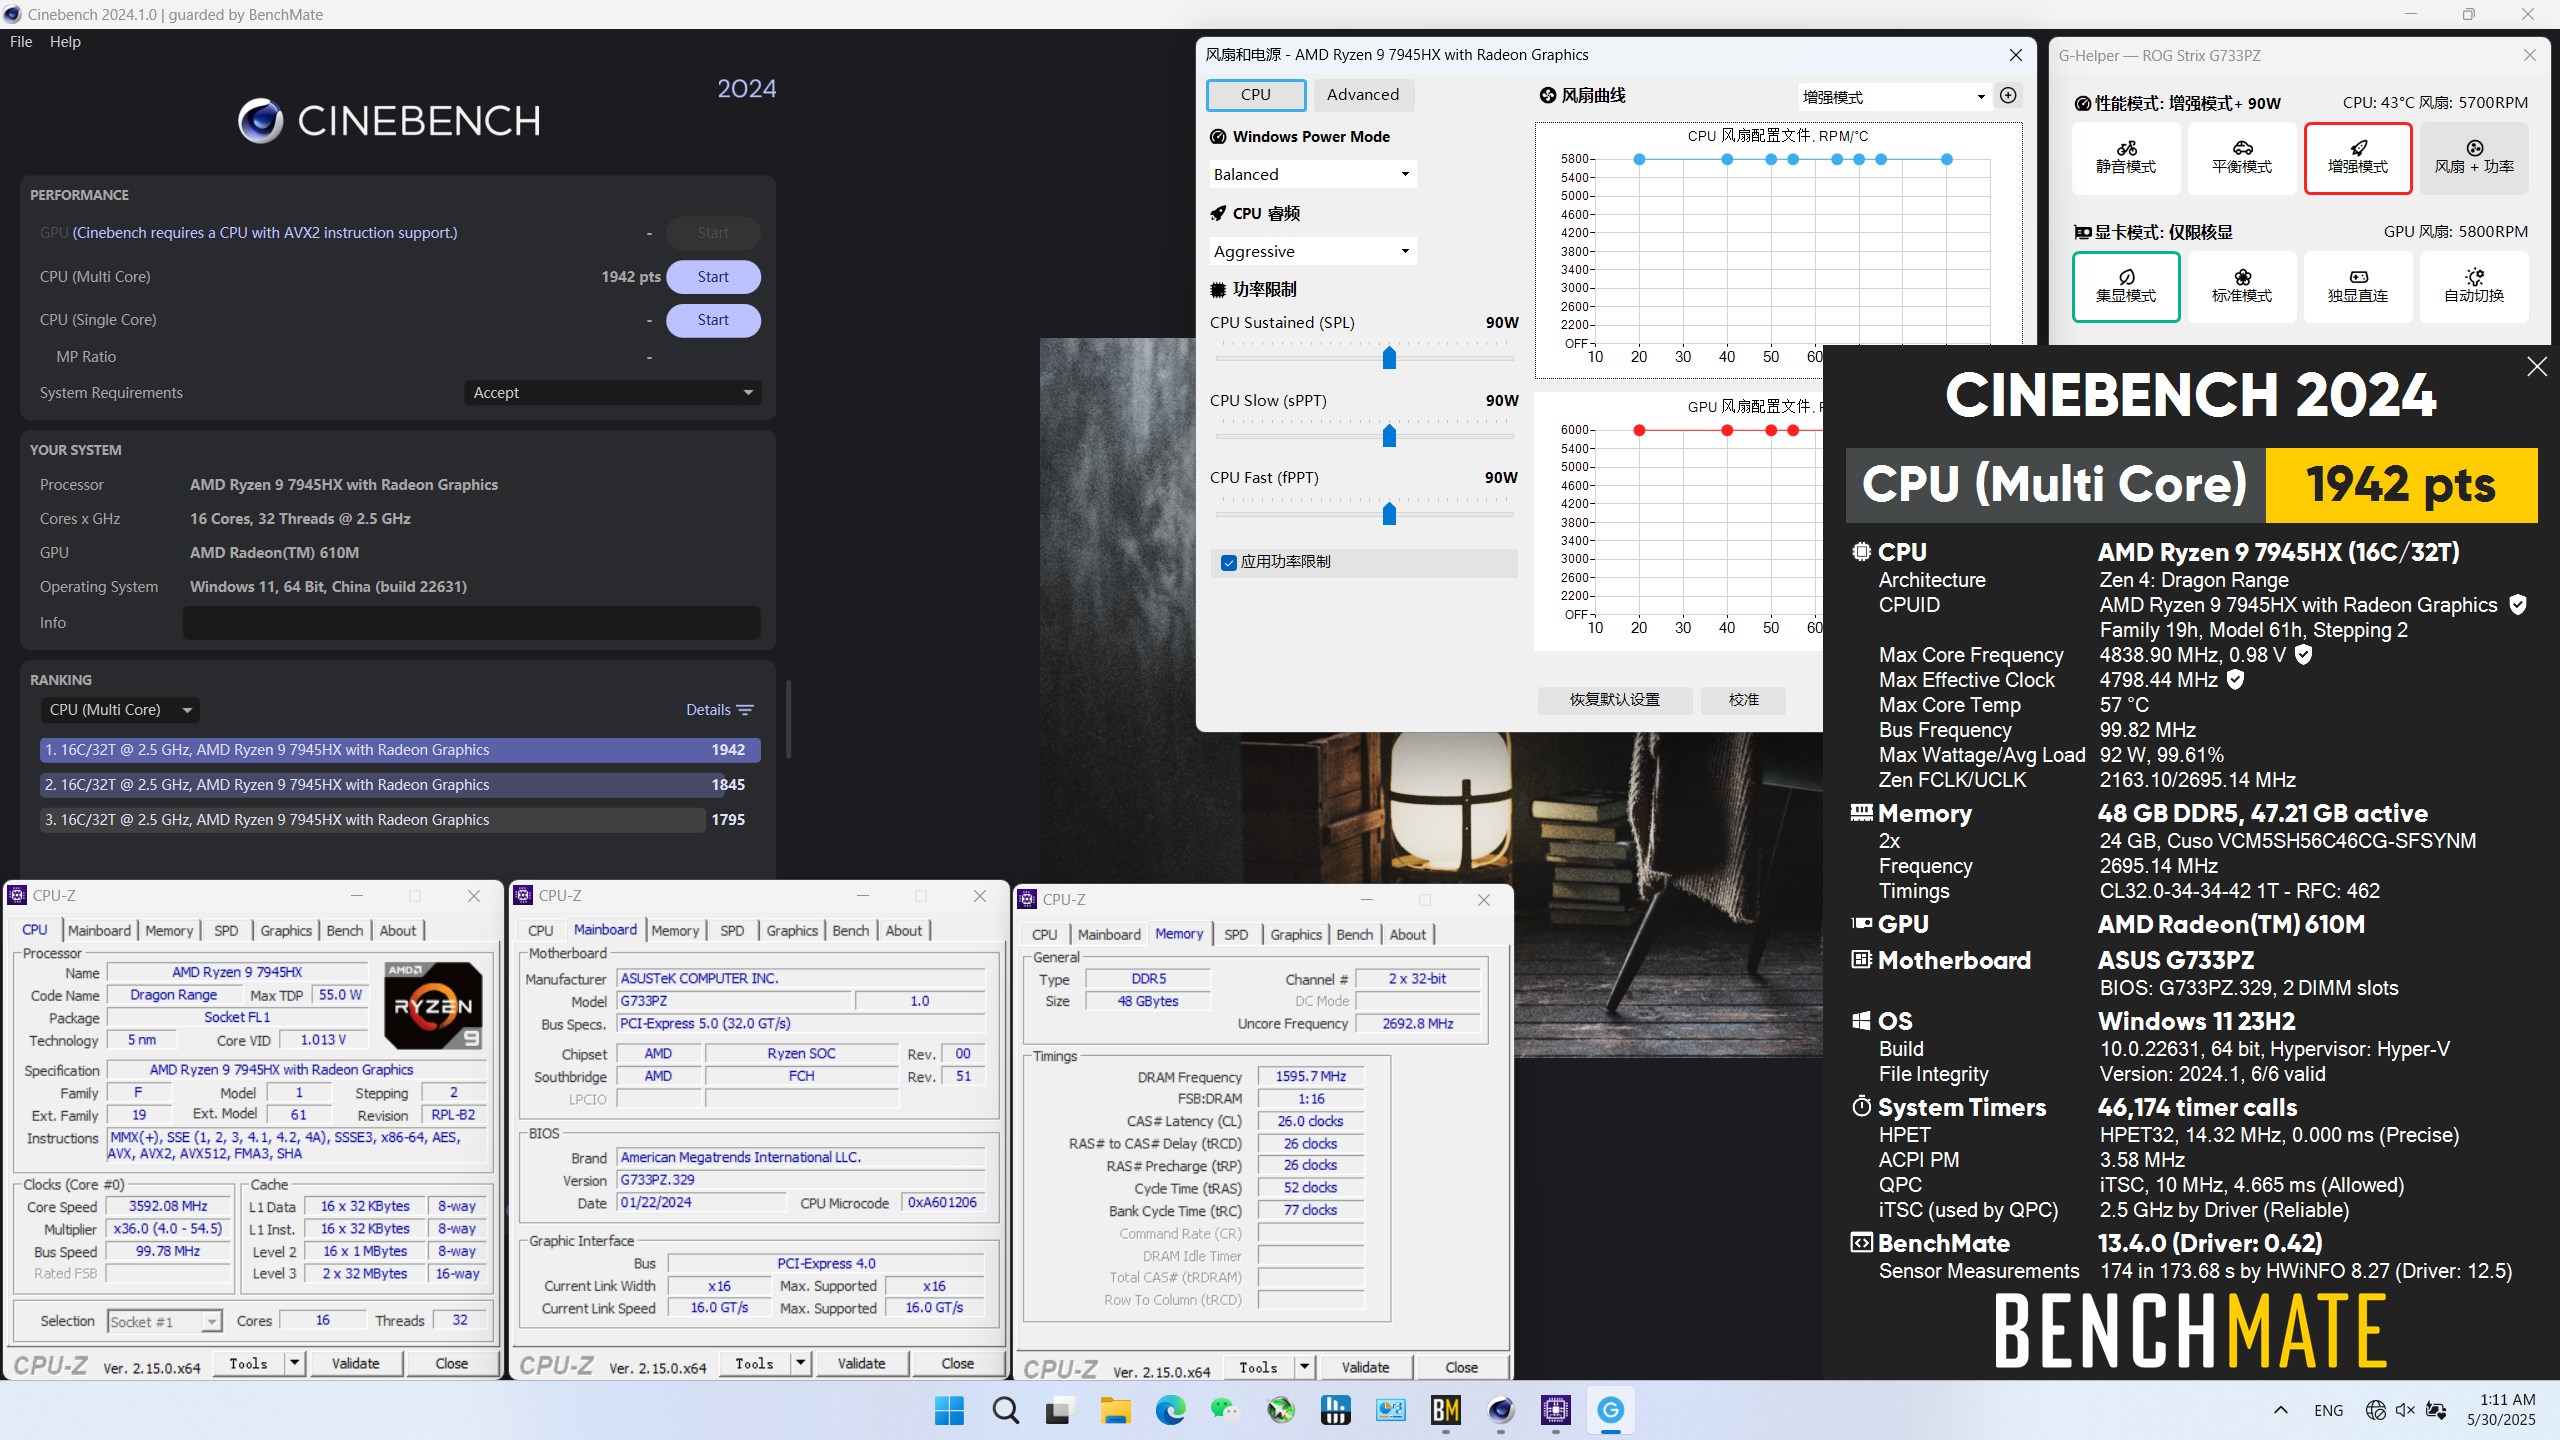
Task: Click Validate in the CPU-Z Memory window
Action: coord(1365,1367)
